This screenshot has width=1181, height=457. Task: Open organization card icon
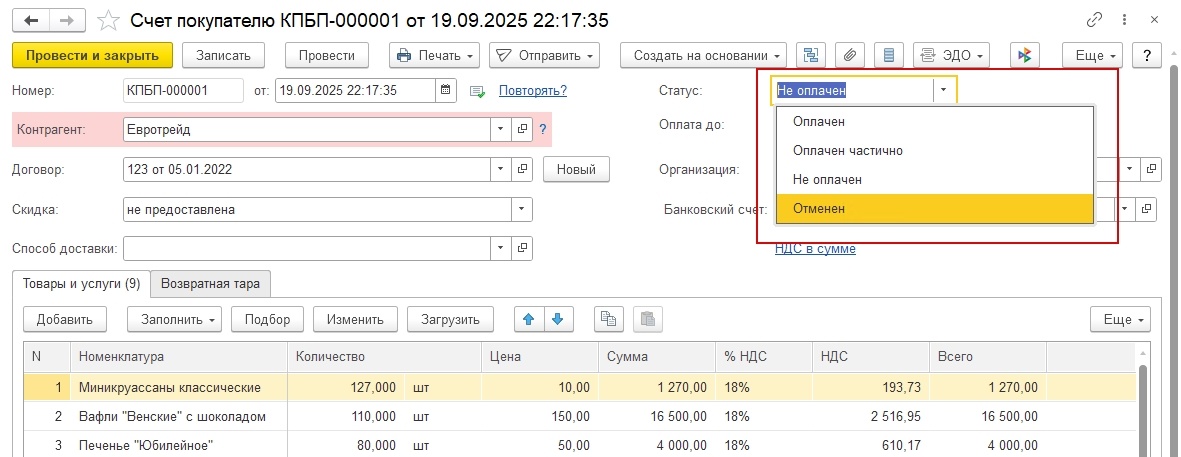(1151, 169)
